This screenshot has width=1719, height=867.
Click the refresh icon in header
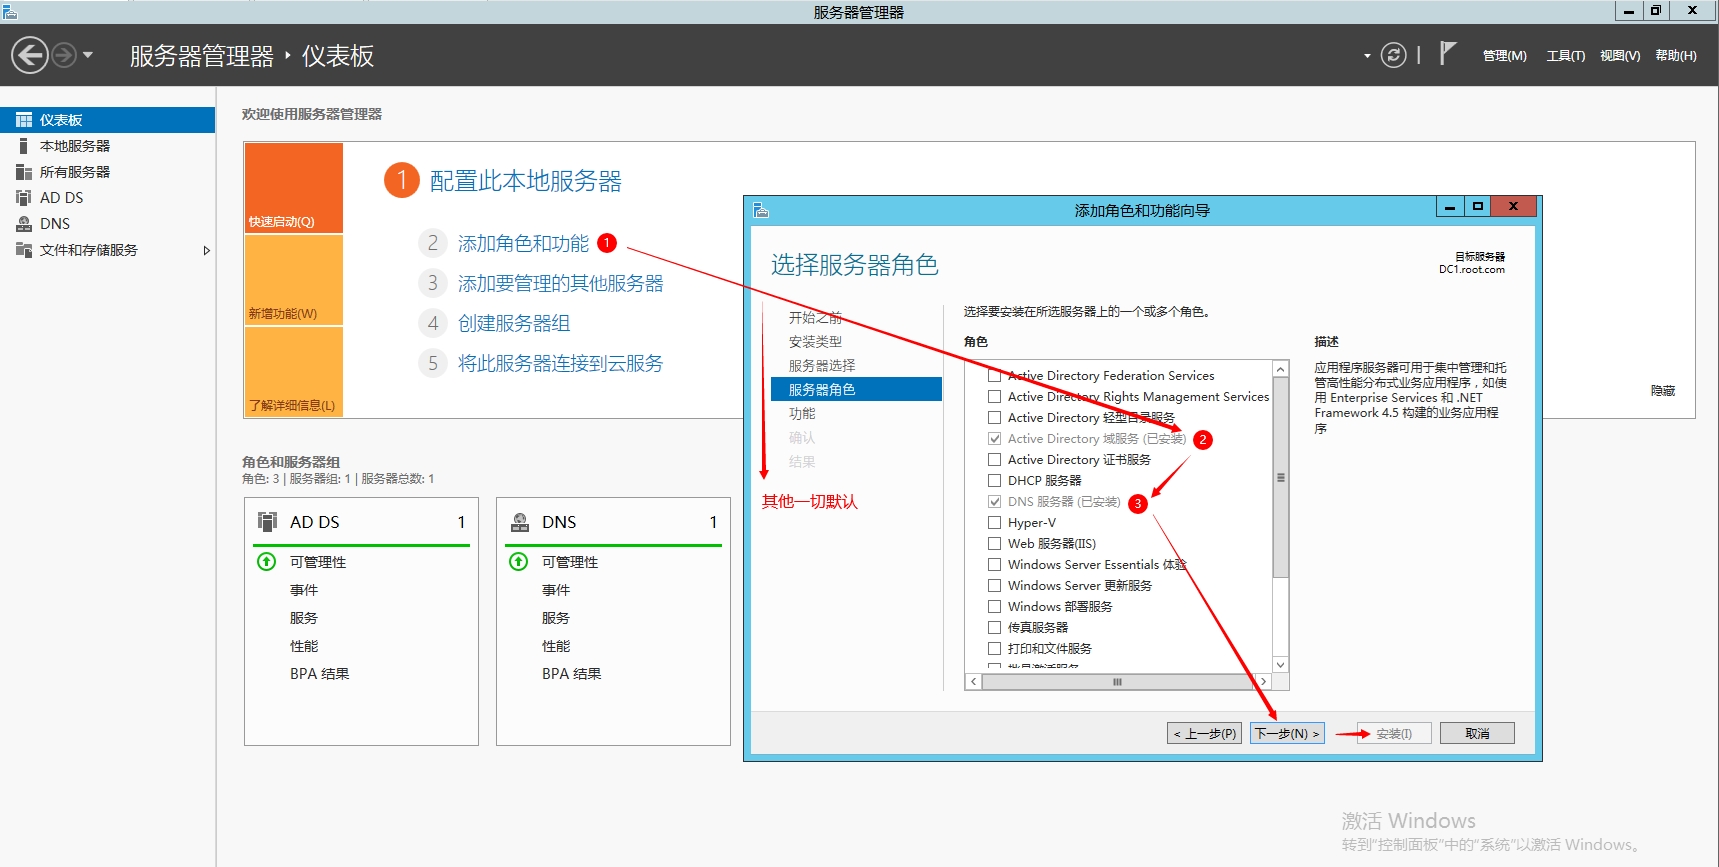click(x=1393, y=55)
